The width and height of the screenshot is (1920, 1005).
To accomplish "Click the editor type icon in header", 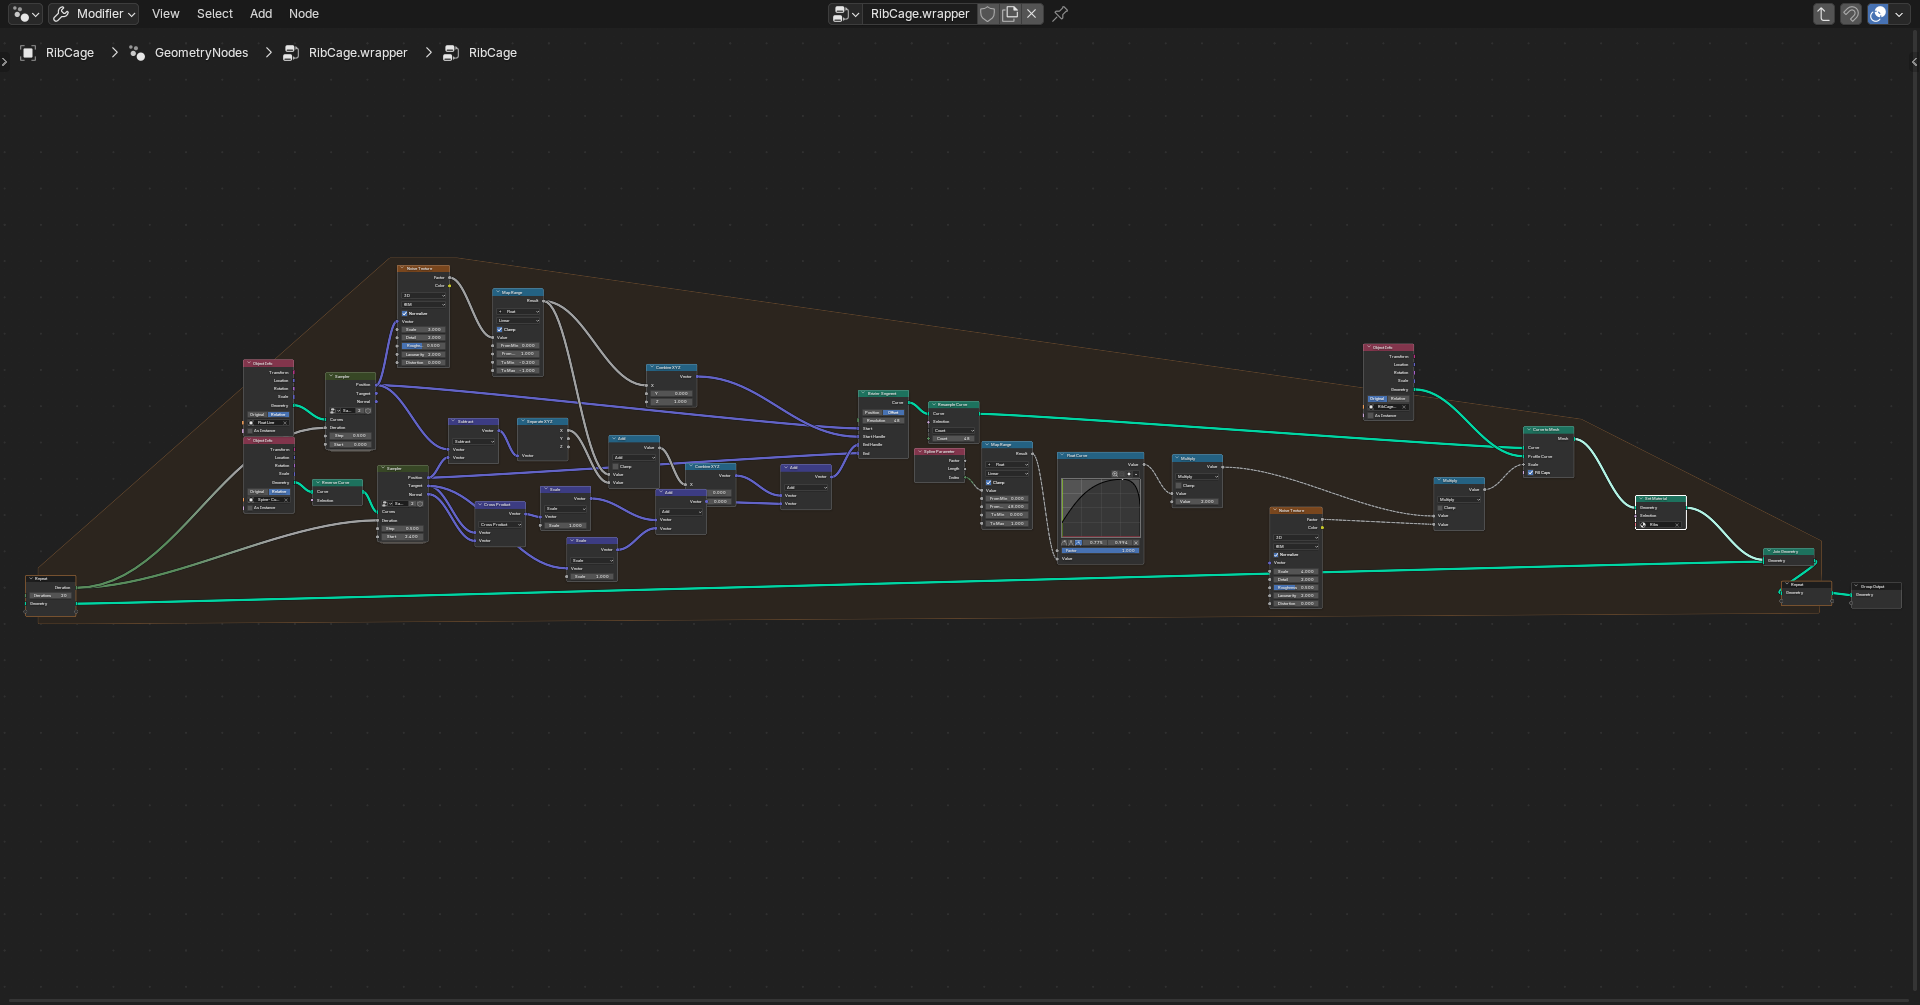I will [26, 14].
